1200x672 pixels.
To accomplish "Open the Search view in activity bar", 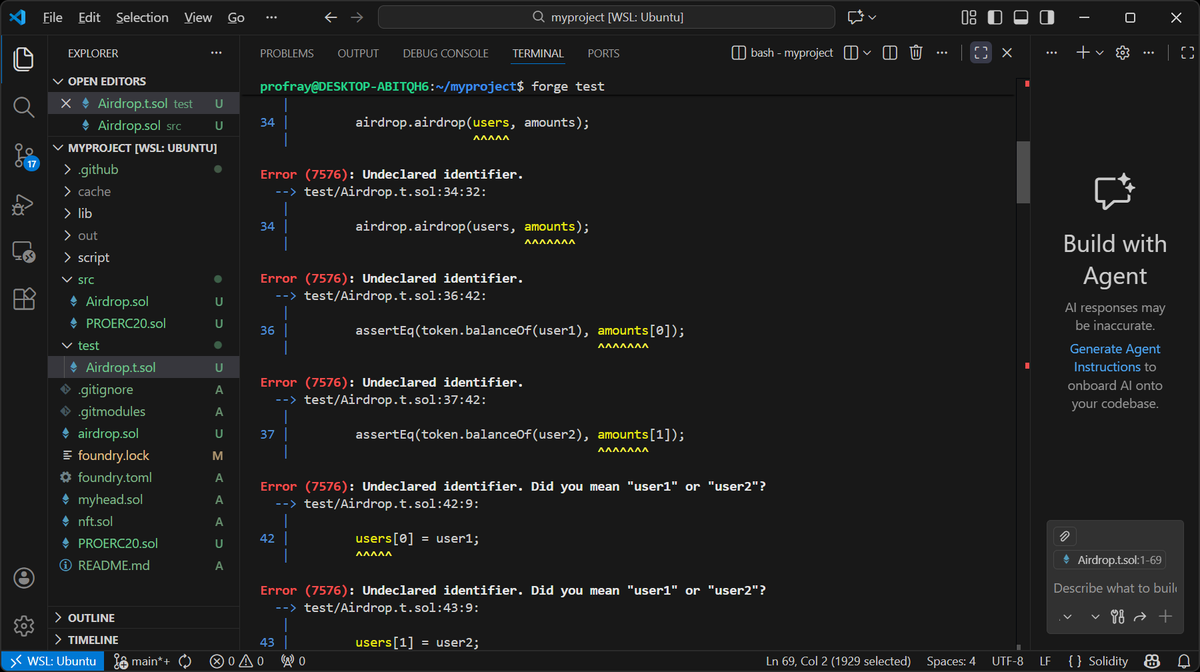I will 24,107.
